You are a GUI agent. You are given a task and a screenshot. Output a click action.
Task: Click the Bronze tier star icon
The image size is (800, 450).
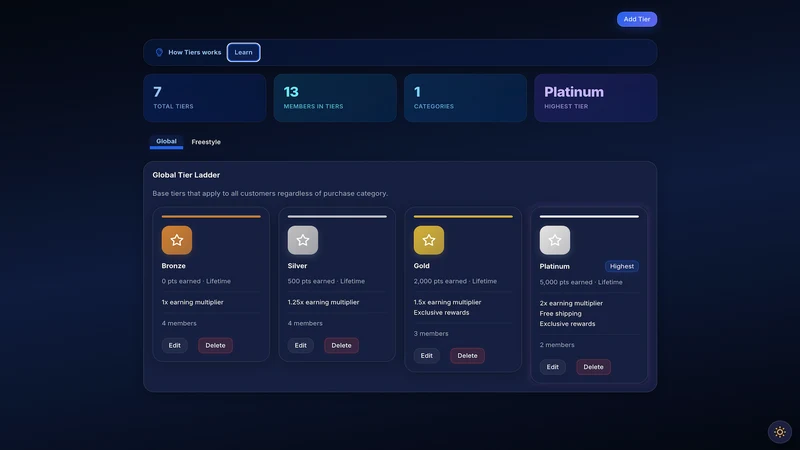pyautogui.click(x=177, y=240)
